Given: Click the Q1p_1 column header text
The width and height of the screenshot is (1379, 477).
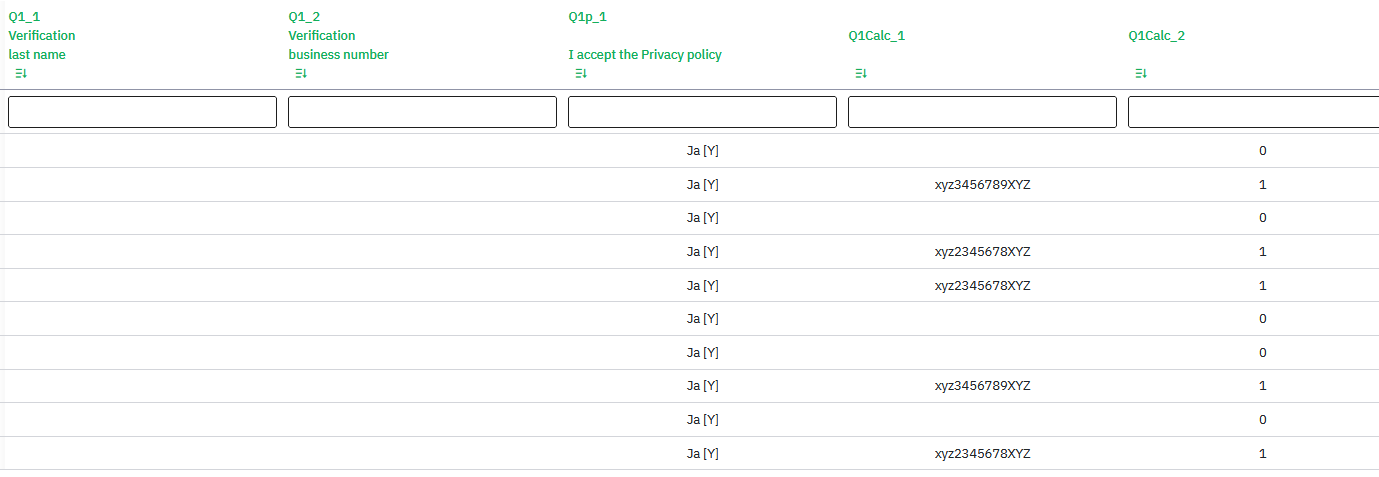Looking at the screenshot, I should (587, 17).
